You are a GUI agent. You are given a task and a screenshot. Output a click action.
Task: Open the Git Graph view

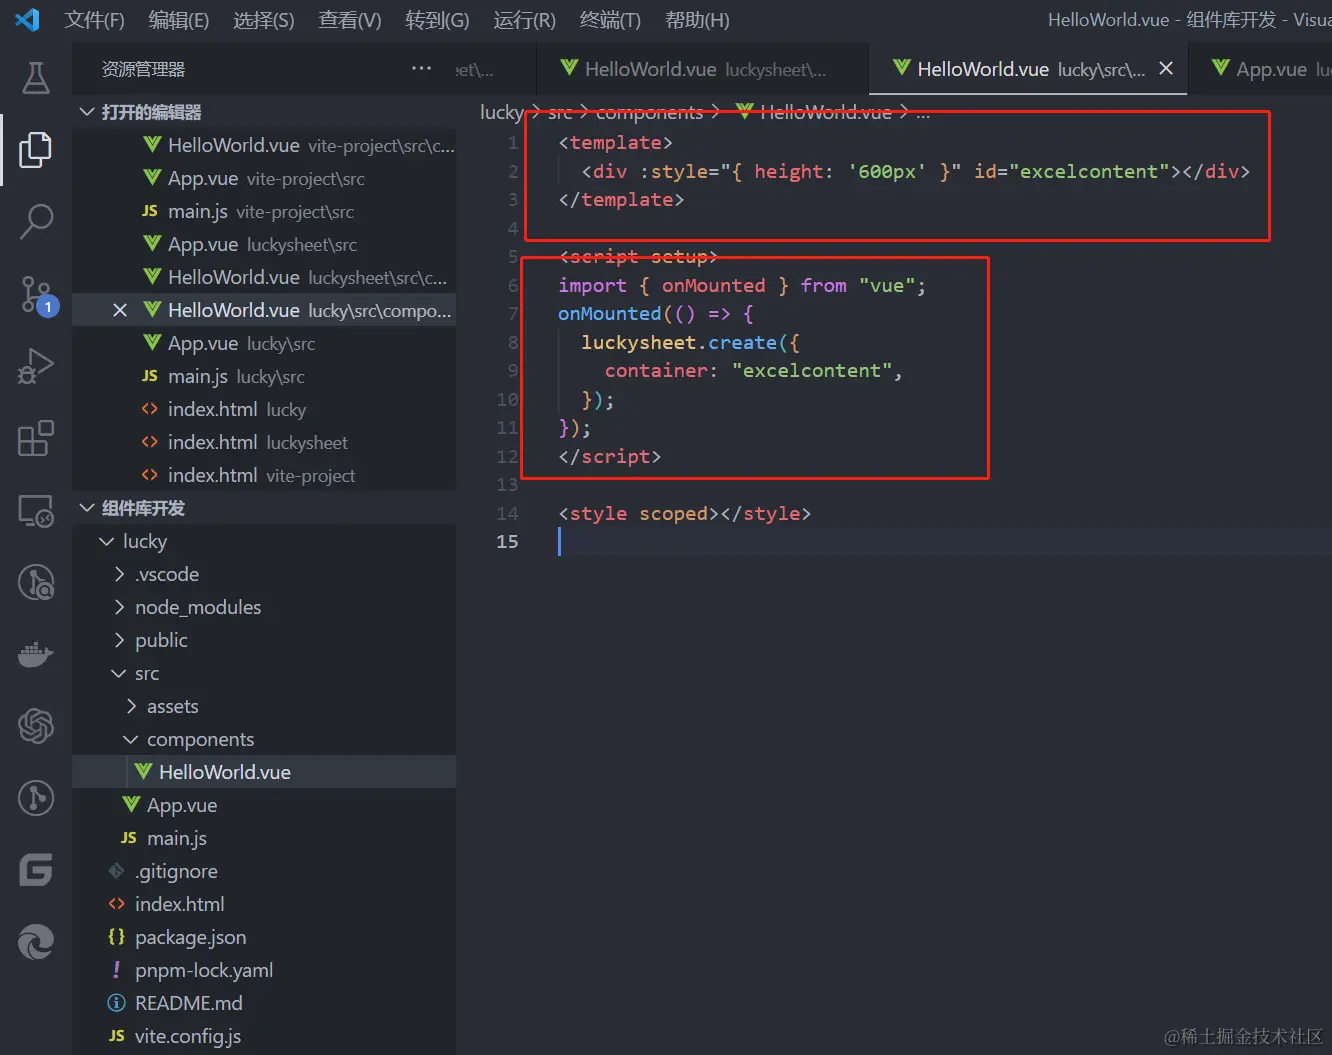pyautogui.click(x=36, y=798)
